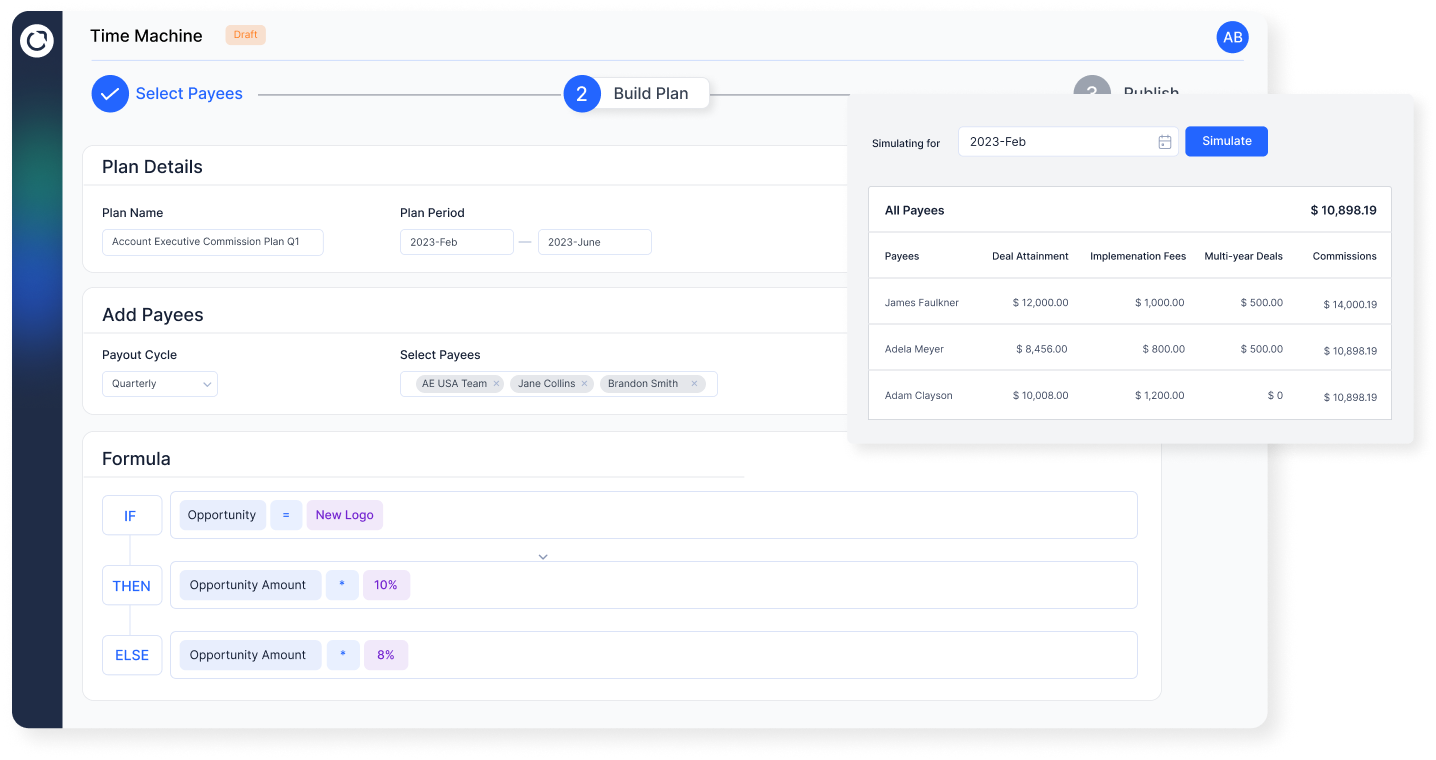
Task: Click the 10% value token
Action: (386, 585)
